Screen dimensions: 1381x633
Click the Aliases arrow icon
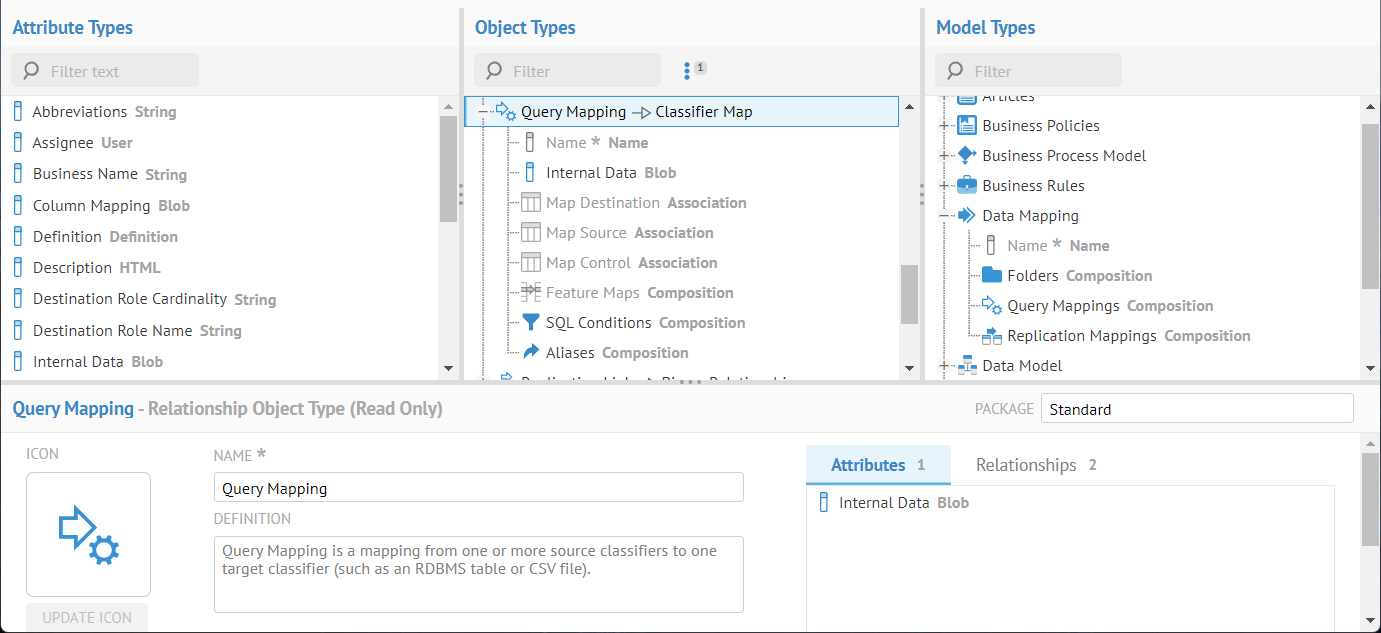tap(531, 352)
